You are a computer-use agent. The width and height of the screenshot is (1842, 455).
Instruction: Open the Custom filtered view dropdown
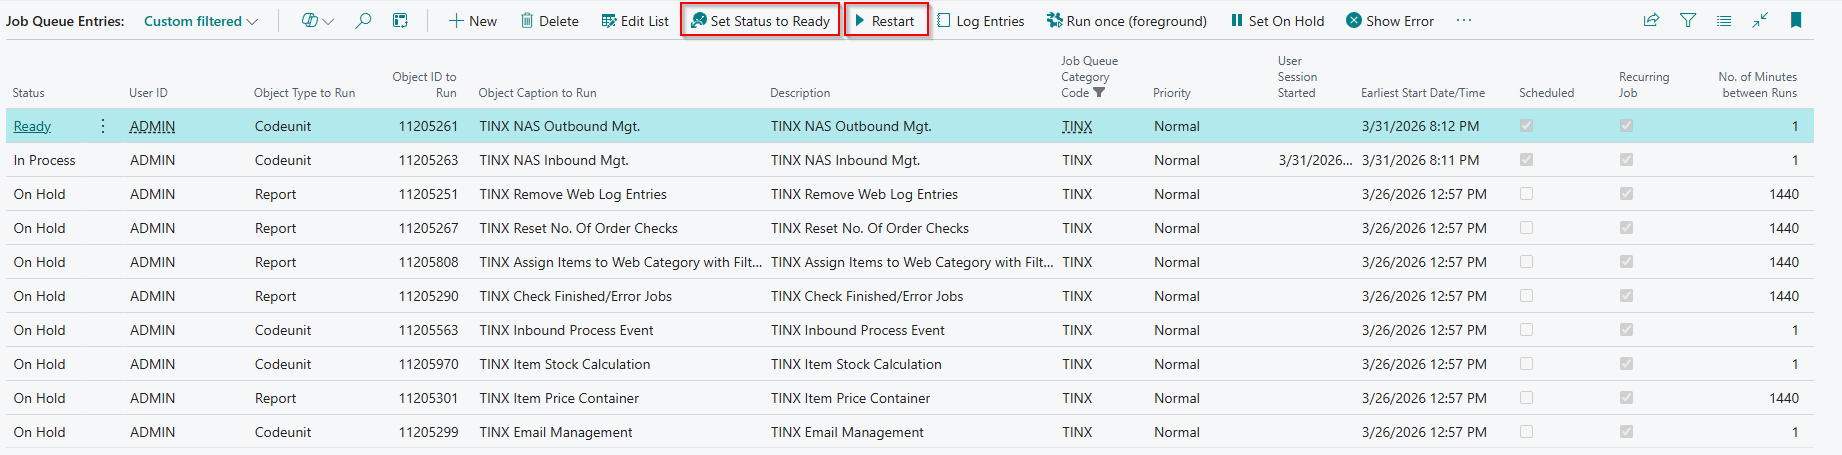point(200,21)
